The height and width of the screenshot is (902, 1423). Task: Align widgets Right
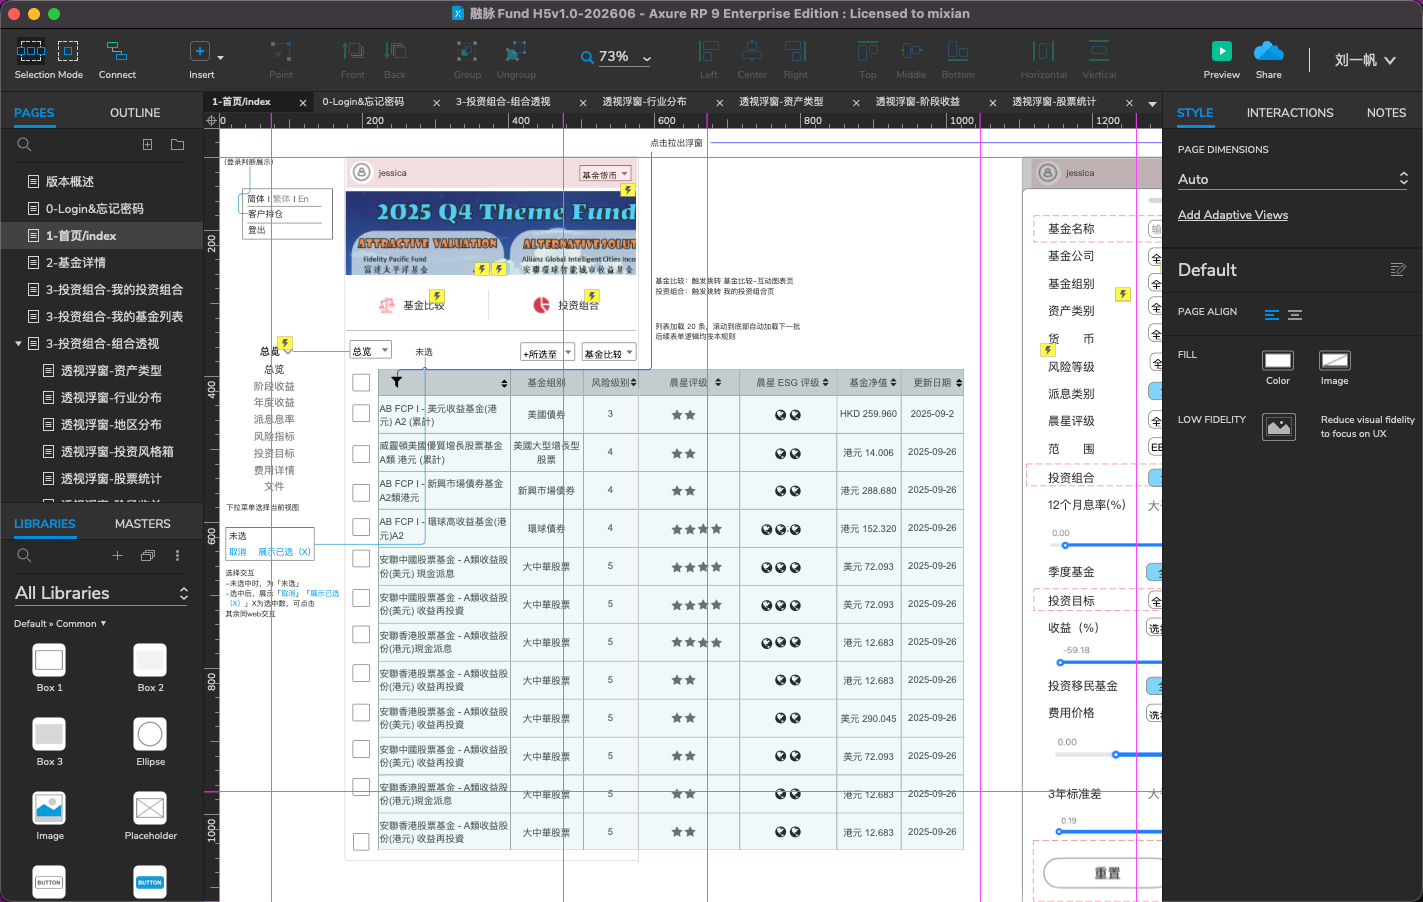pos(796,59)
